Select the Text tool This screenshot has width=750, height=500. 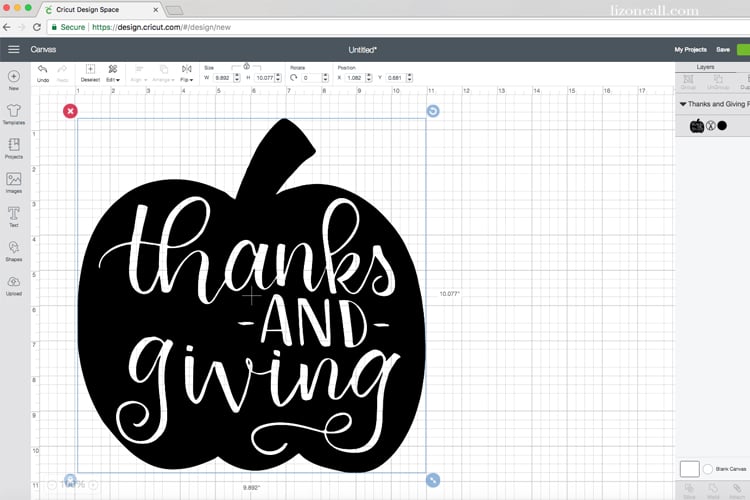(14, 217)
